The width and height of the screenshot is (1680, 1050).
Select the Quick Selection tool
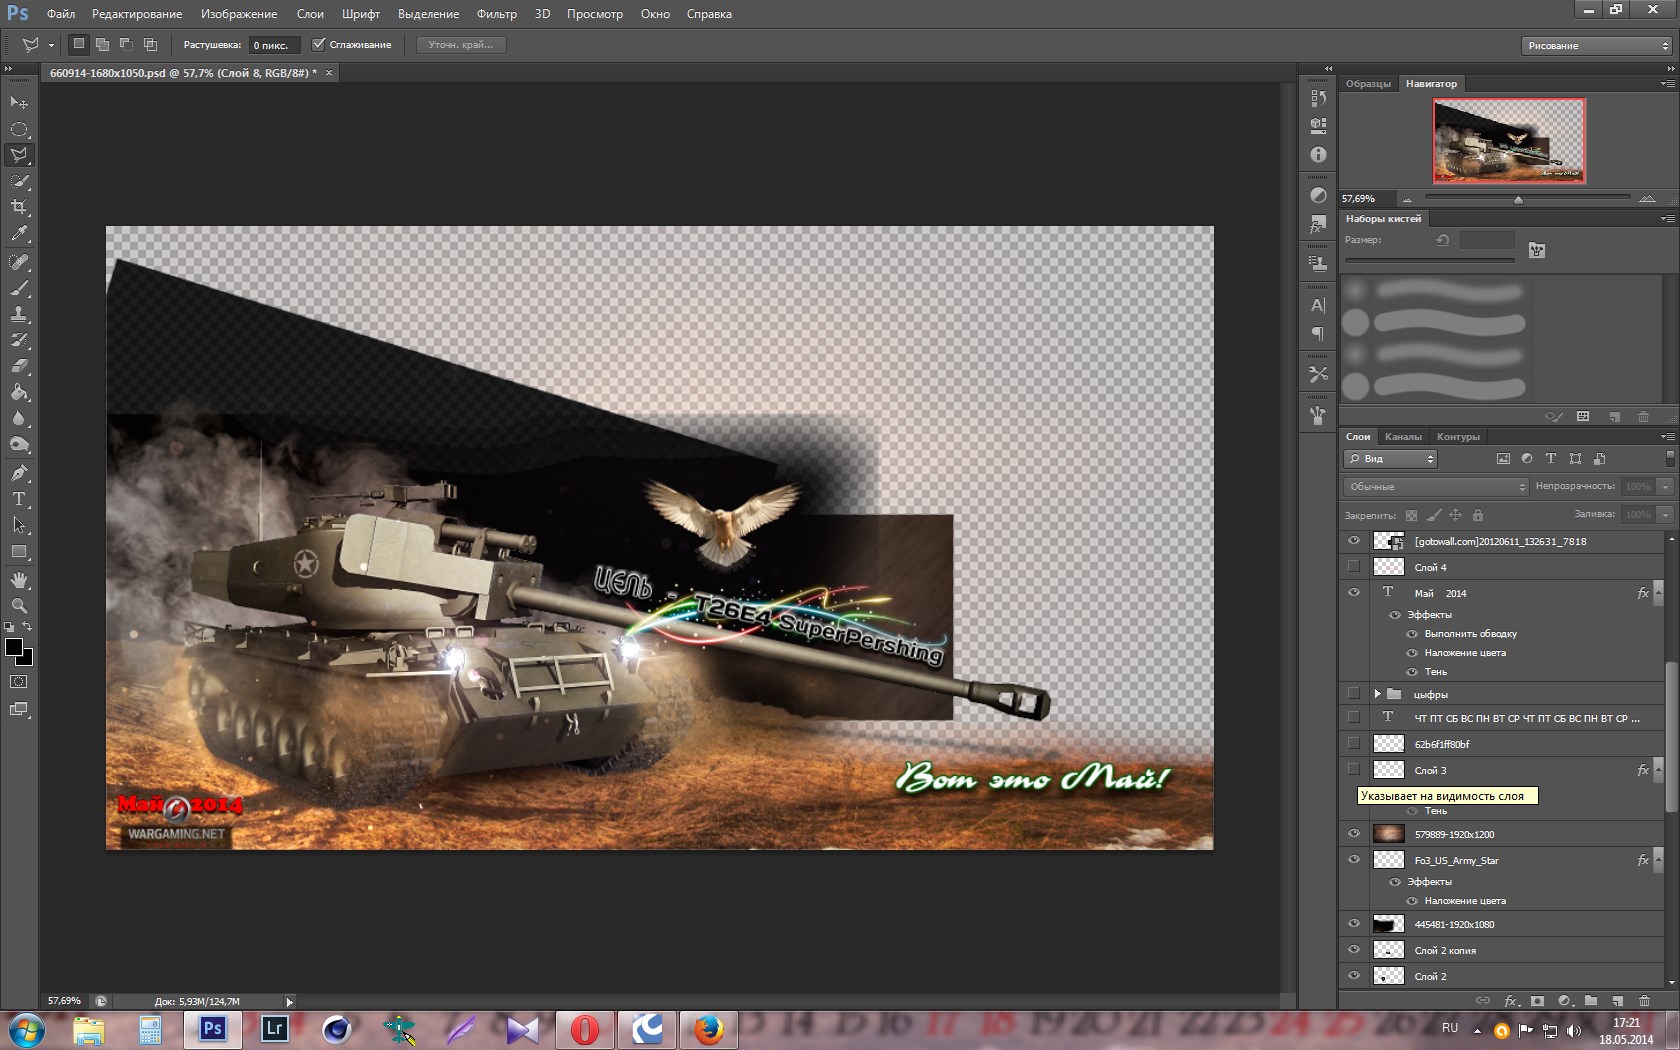[x=19, y=181]
